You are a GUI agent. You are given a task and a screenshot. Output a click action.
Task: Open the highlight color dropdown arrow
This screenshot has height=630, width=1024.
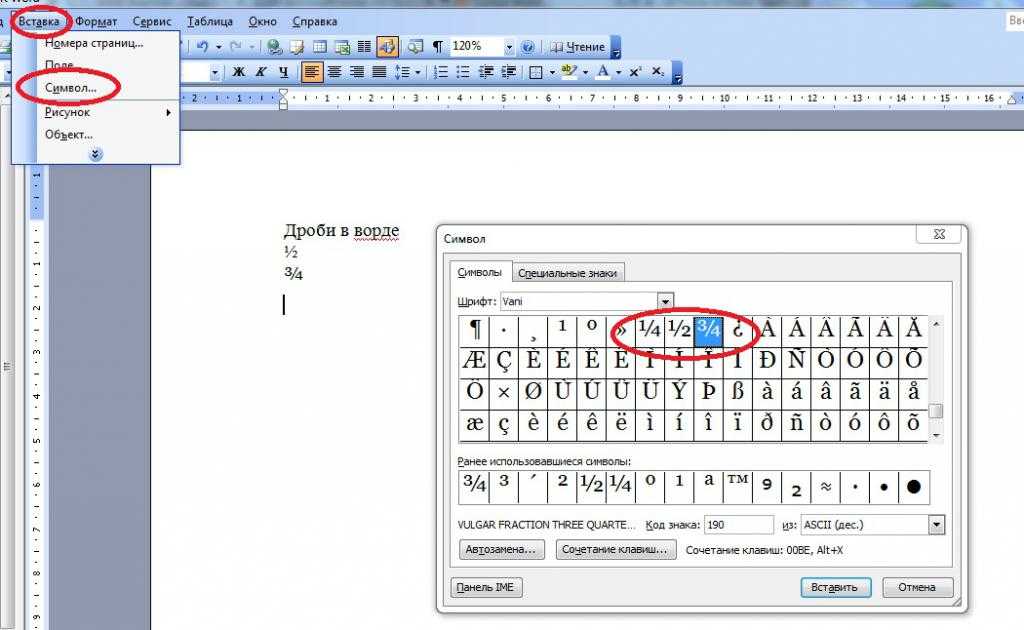(x=585, y=72)
